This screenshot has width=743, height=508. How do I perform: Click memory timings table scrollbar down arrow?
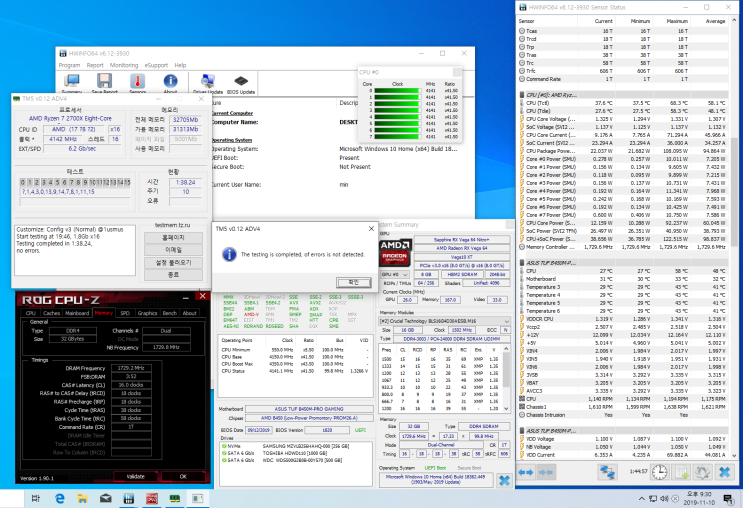[506, 408]
